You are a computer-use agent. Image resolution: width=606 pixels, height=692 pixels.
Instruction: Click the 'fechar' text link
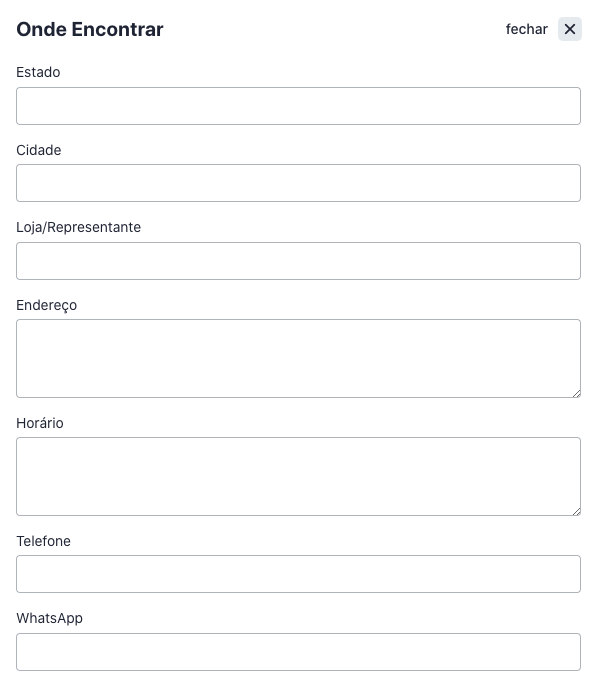pyautogui.click(x=526, y=29)
